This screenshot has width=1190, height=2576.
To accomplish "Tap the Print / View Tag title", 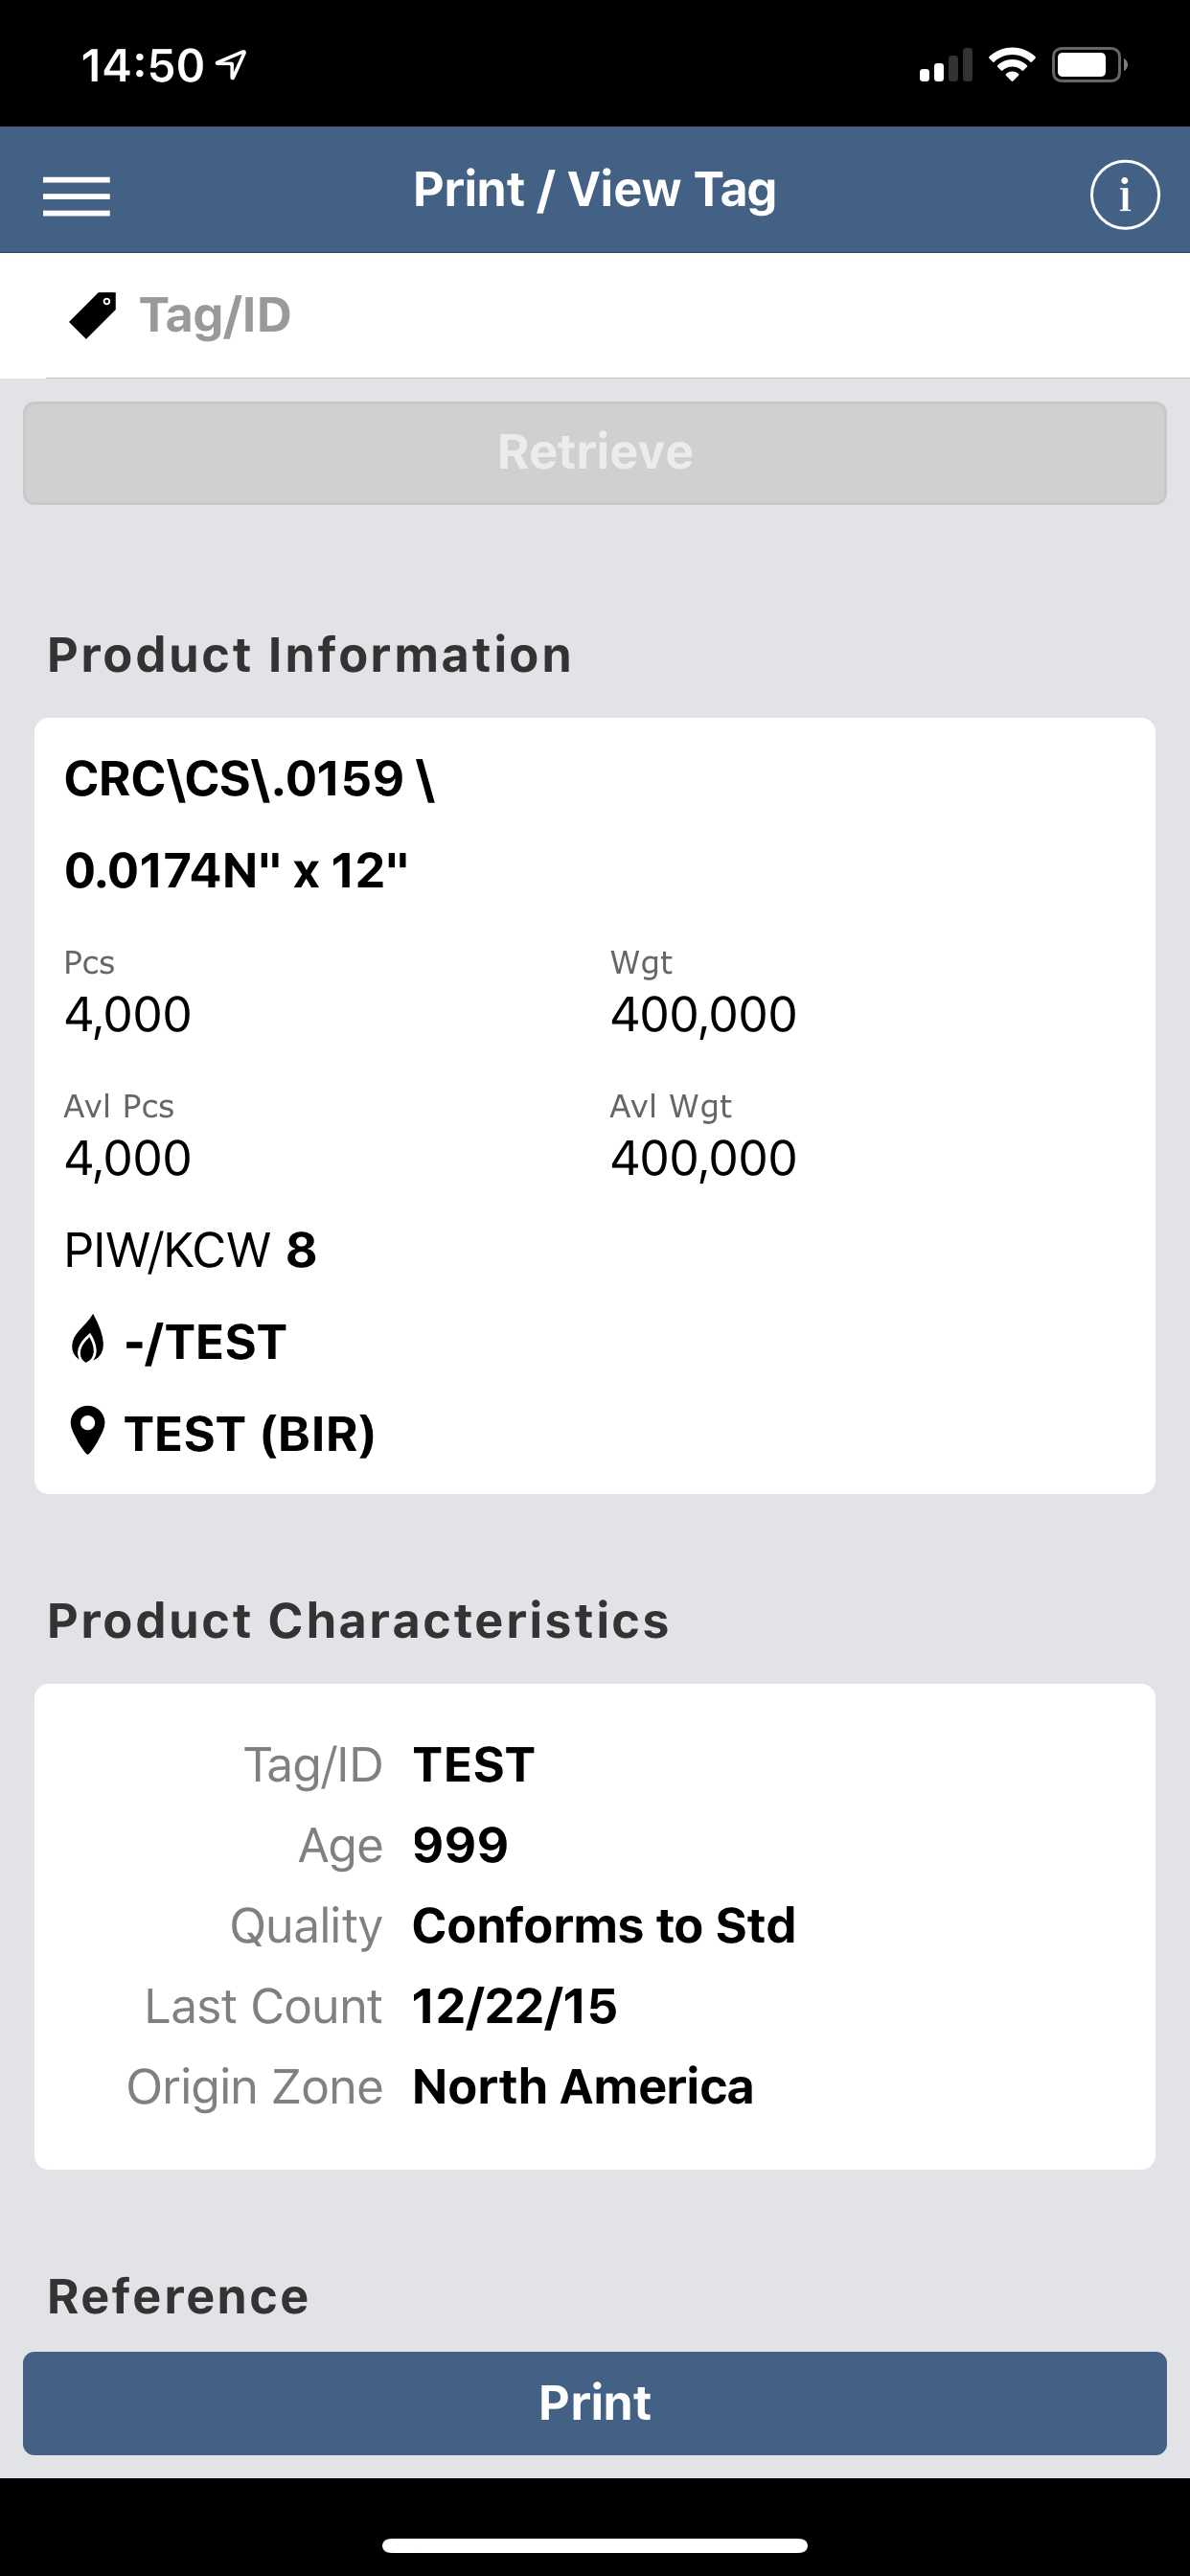I will (x=595, y=190).
